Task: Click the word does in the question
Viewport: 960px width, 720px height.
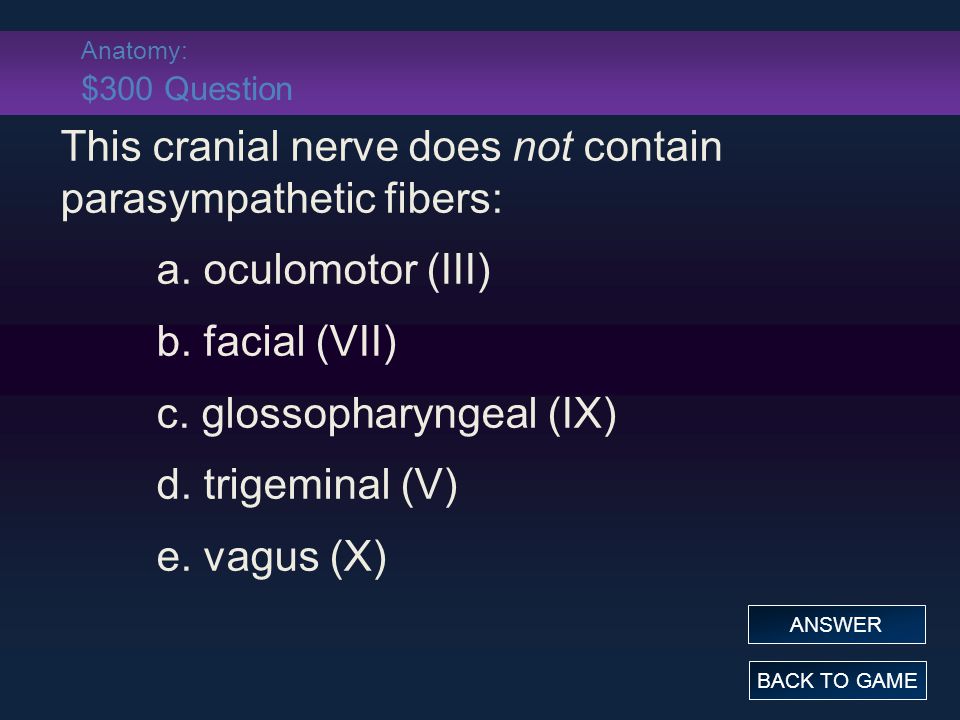Action: click(x=455, y=147)
